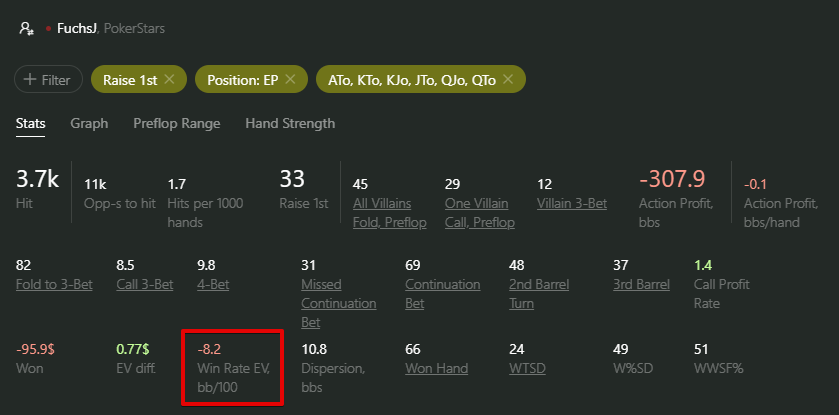Remove the ATo, KTo hands filter chip
Screen dimensions: 839x415
(508, 79)
